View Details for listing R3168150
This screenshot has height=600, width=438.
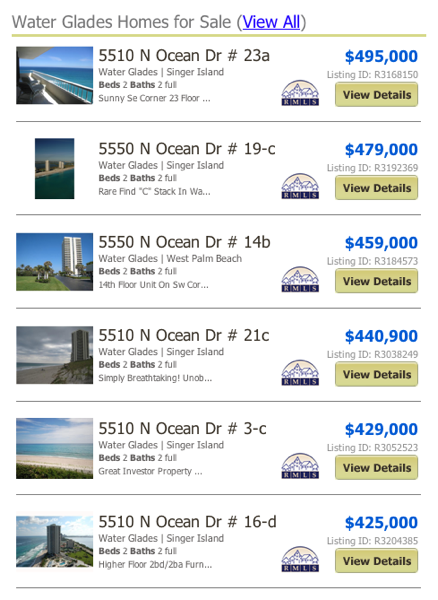click(376, 95)
